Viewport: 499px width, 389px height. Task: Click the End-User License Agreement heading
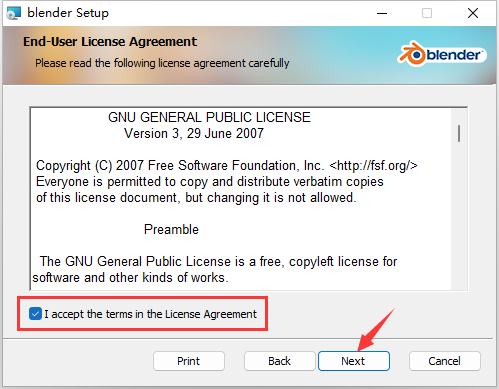(x=110, y=42)
